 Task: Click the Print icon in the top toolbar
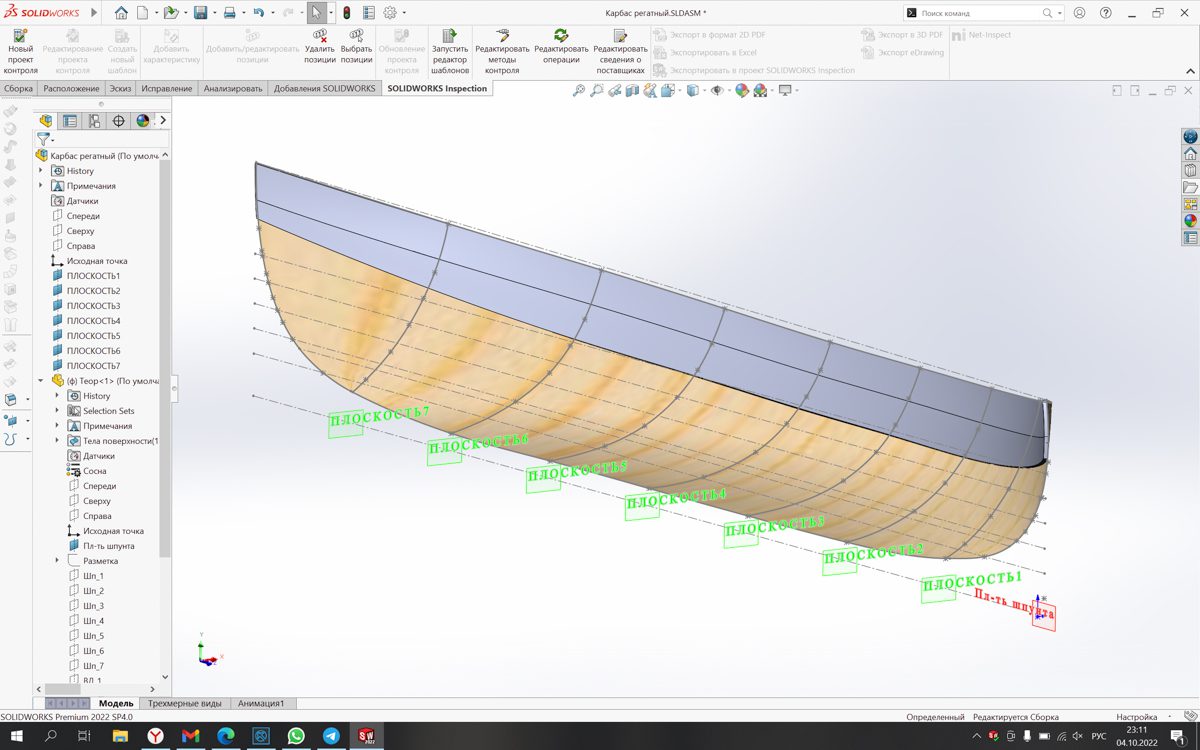tap(229, 13)
